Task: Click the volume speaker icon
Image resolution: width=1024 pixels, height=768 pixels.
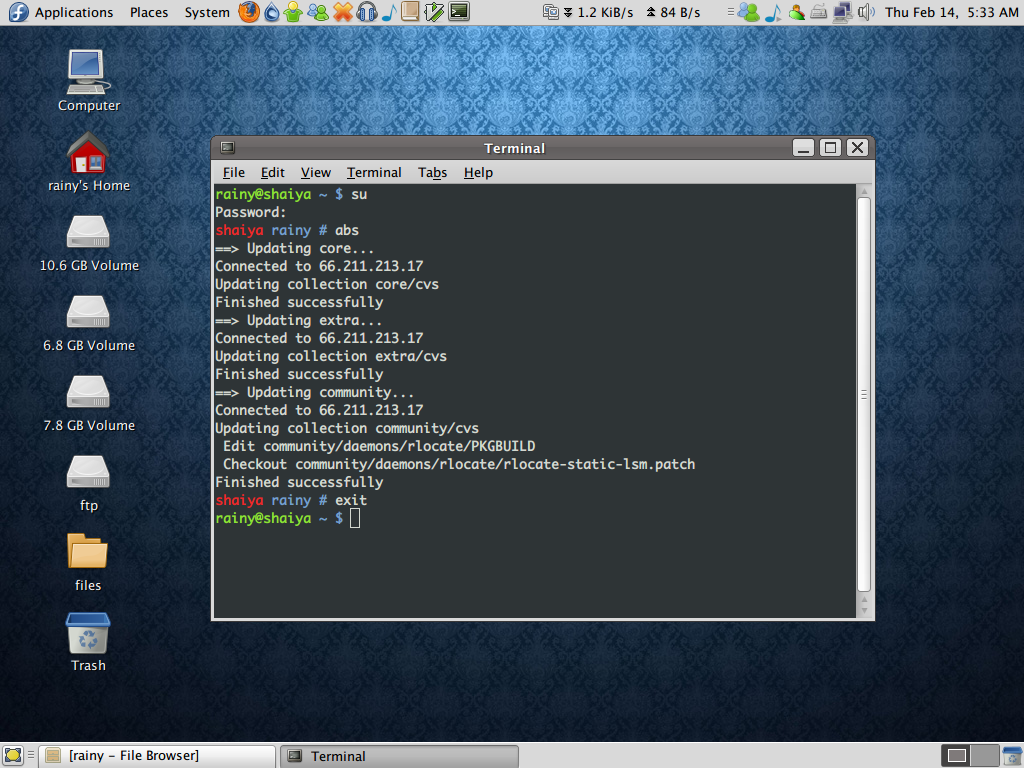Action: tap(866, 12)
